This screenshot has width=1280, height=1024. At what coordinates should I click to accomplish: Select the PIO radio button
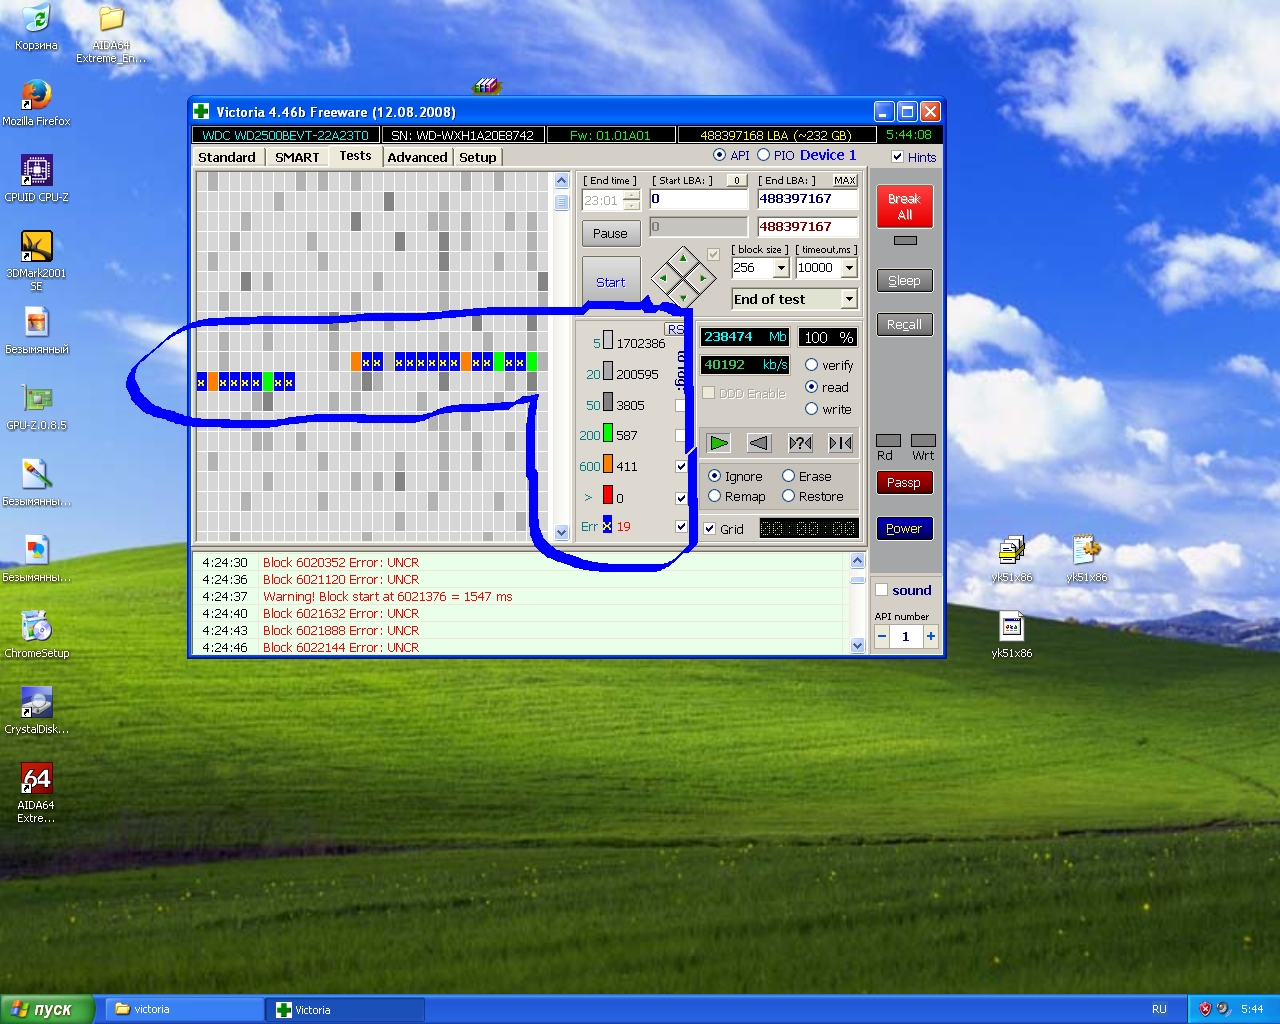click(x=763, y=155)
